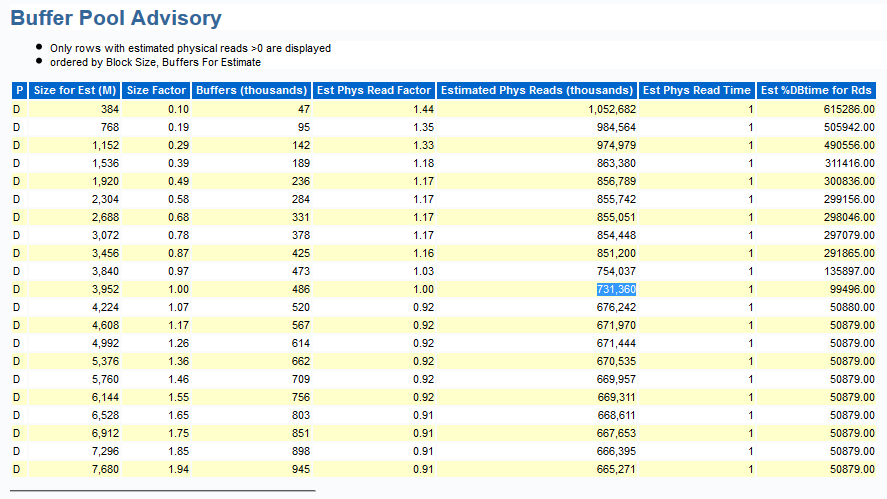Click the P column header

[18, 90]
